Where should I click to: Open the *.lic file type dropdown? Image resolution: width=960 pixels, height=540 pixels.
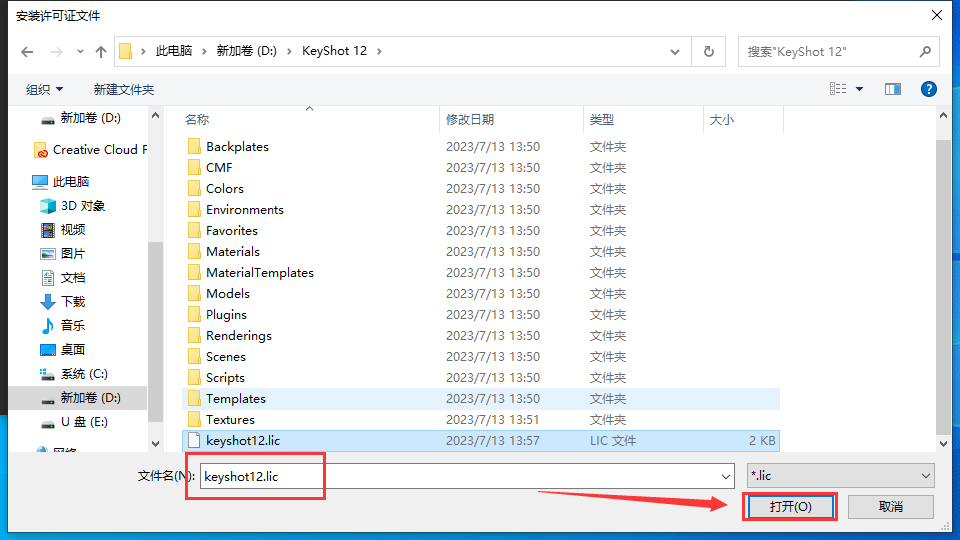pos(841,476)
